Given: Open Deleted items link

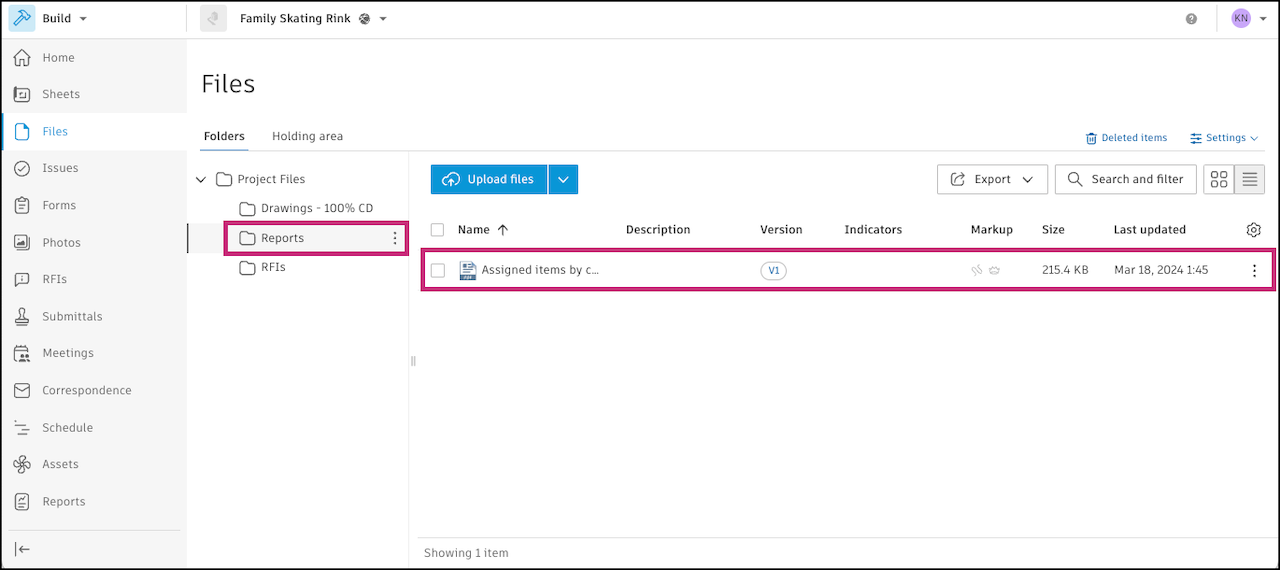Looking at the screenshot, I should point(1127,138).
